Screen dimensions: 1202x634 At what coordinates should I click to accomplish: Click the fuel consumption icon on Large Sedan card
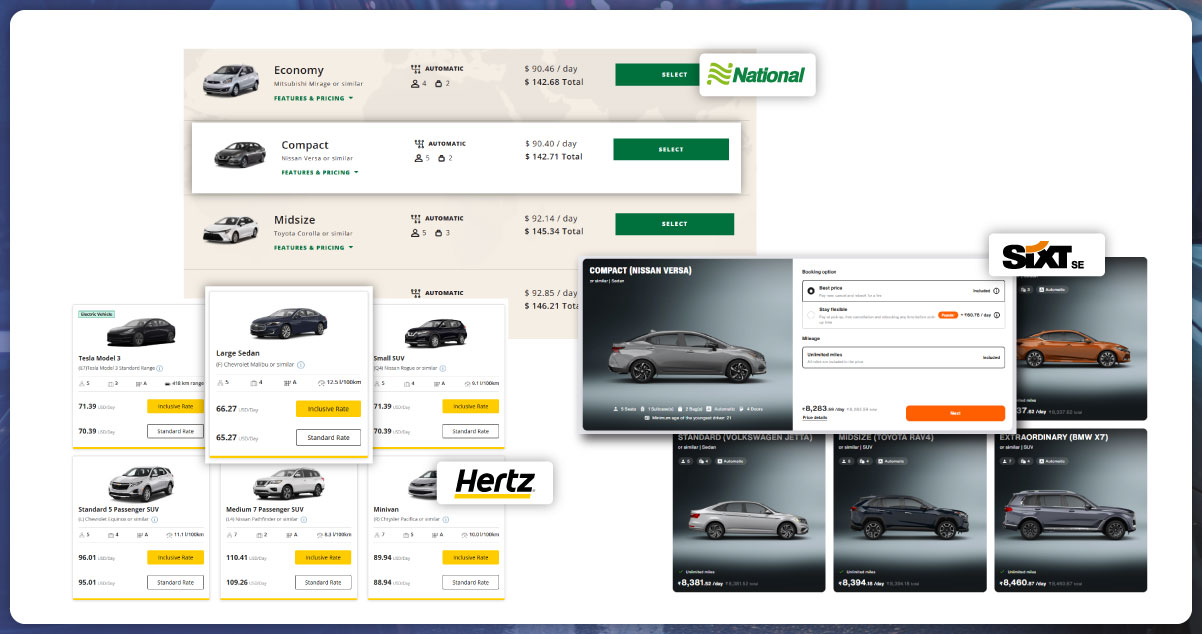pos(321,383)
